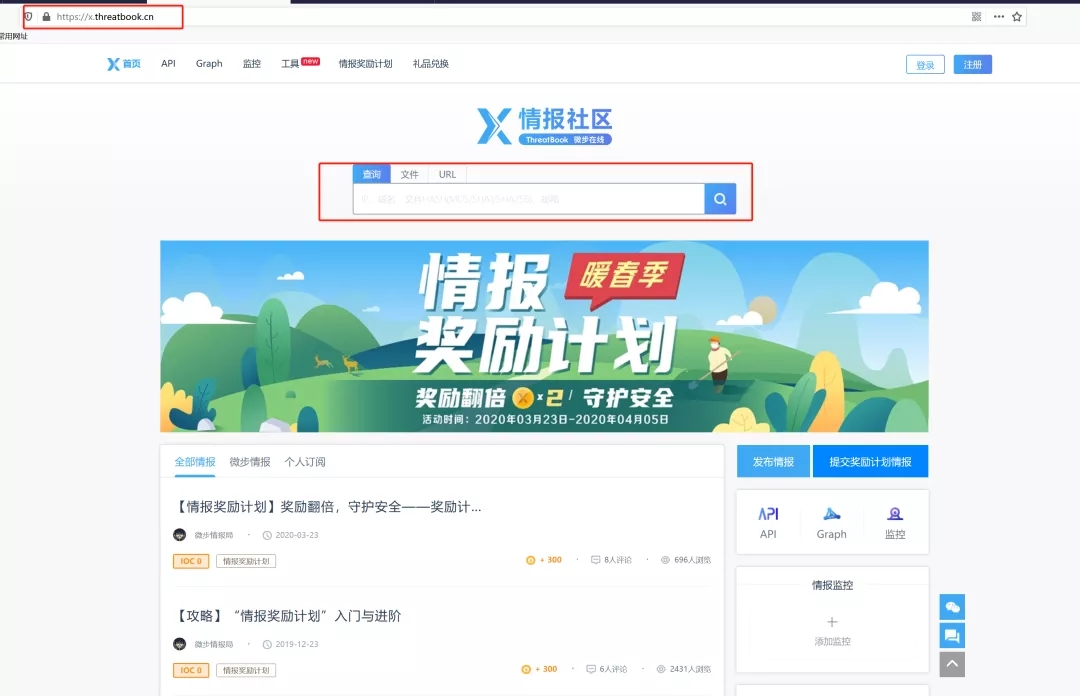Click the 2431人浏览 view count
This screenshot has height=696, width=1080.
[x=684, y=669]
